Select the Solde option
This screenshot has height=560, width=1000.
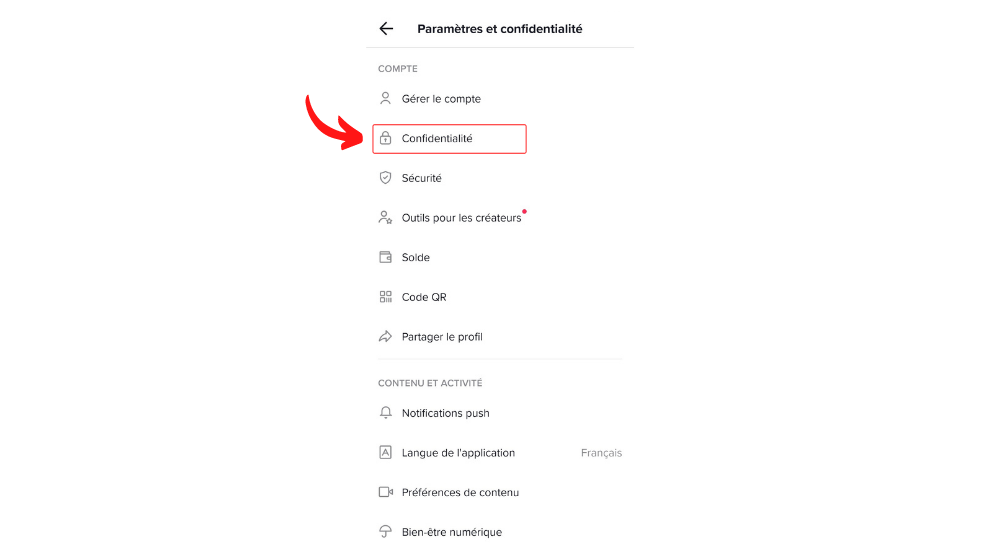tap(416, 257)
